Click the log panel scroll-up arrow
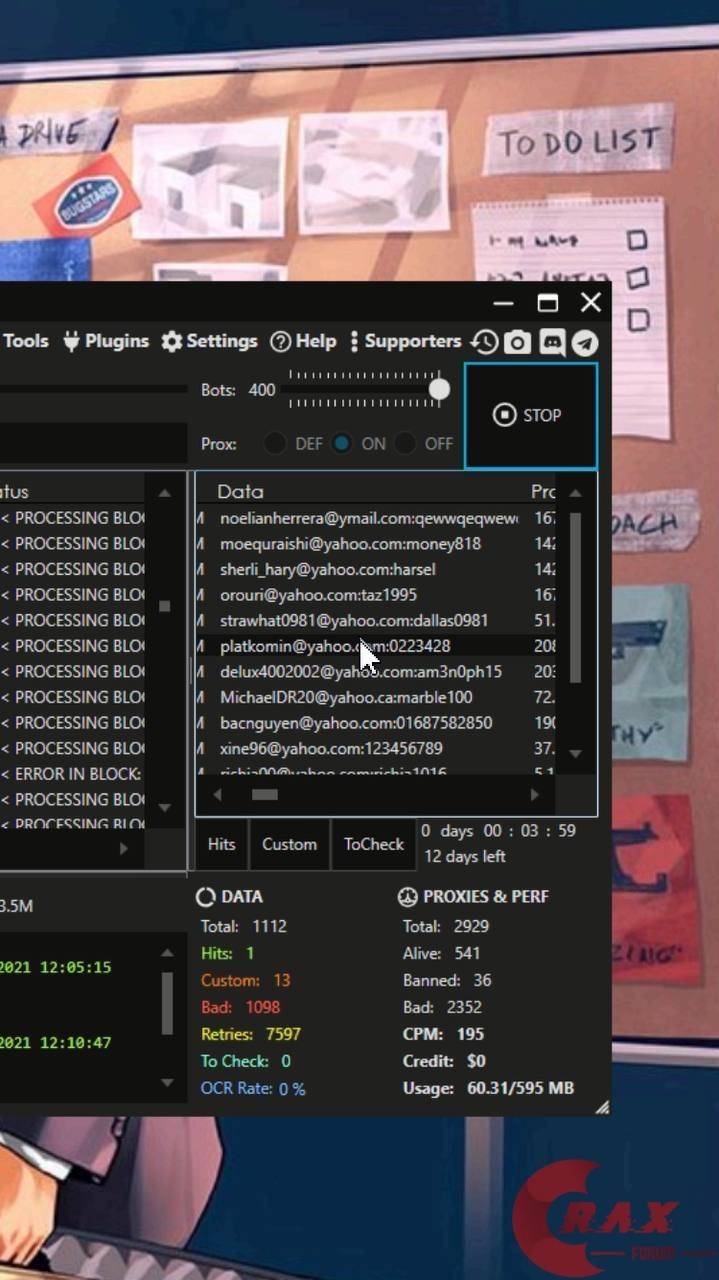This screenshot has height=1280, width=719. (x=167, y=954)
